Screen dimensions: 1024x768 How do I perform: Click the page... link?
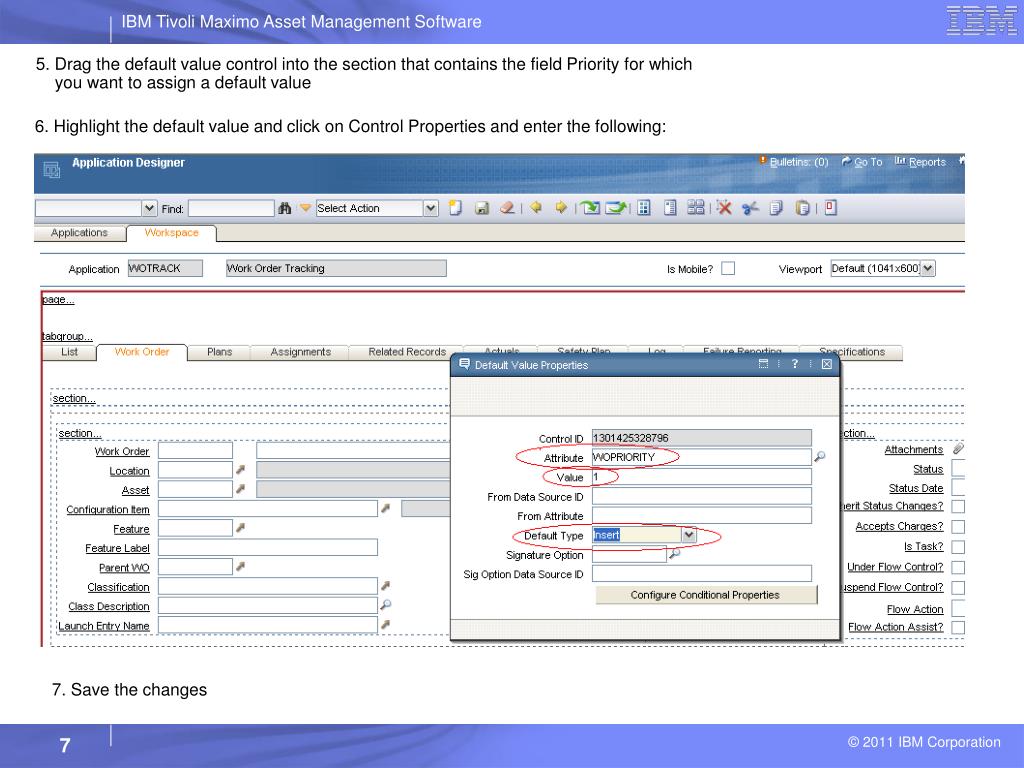click(58, 299)
